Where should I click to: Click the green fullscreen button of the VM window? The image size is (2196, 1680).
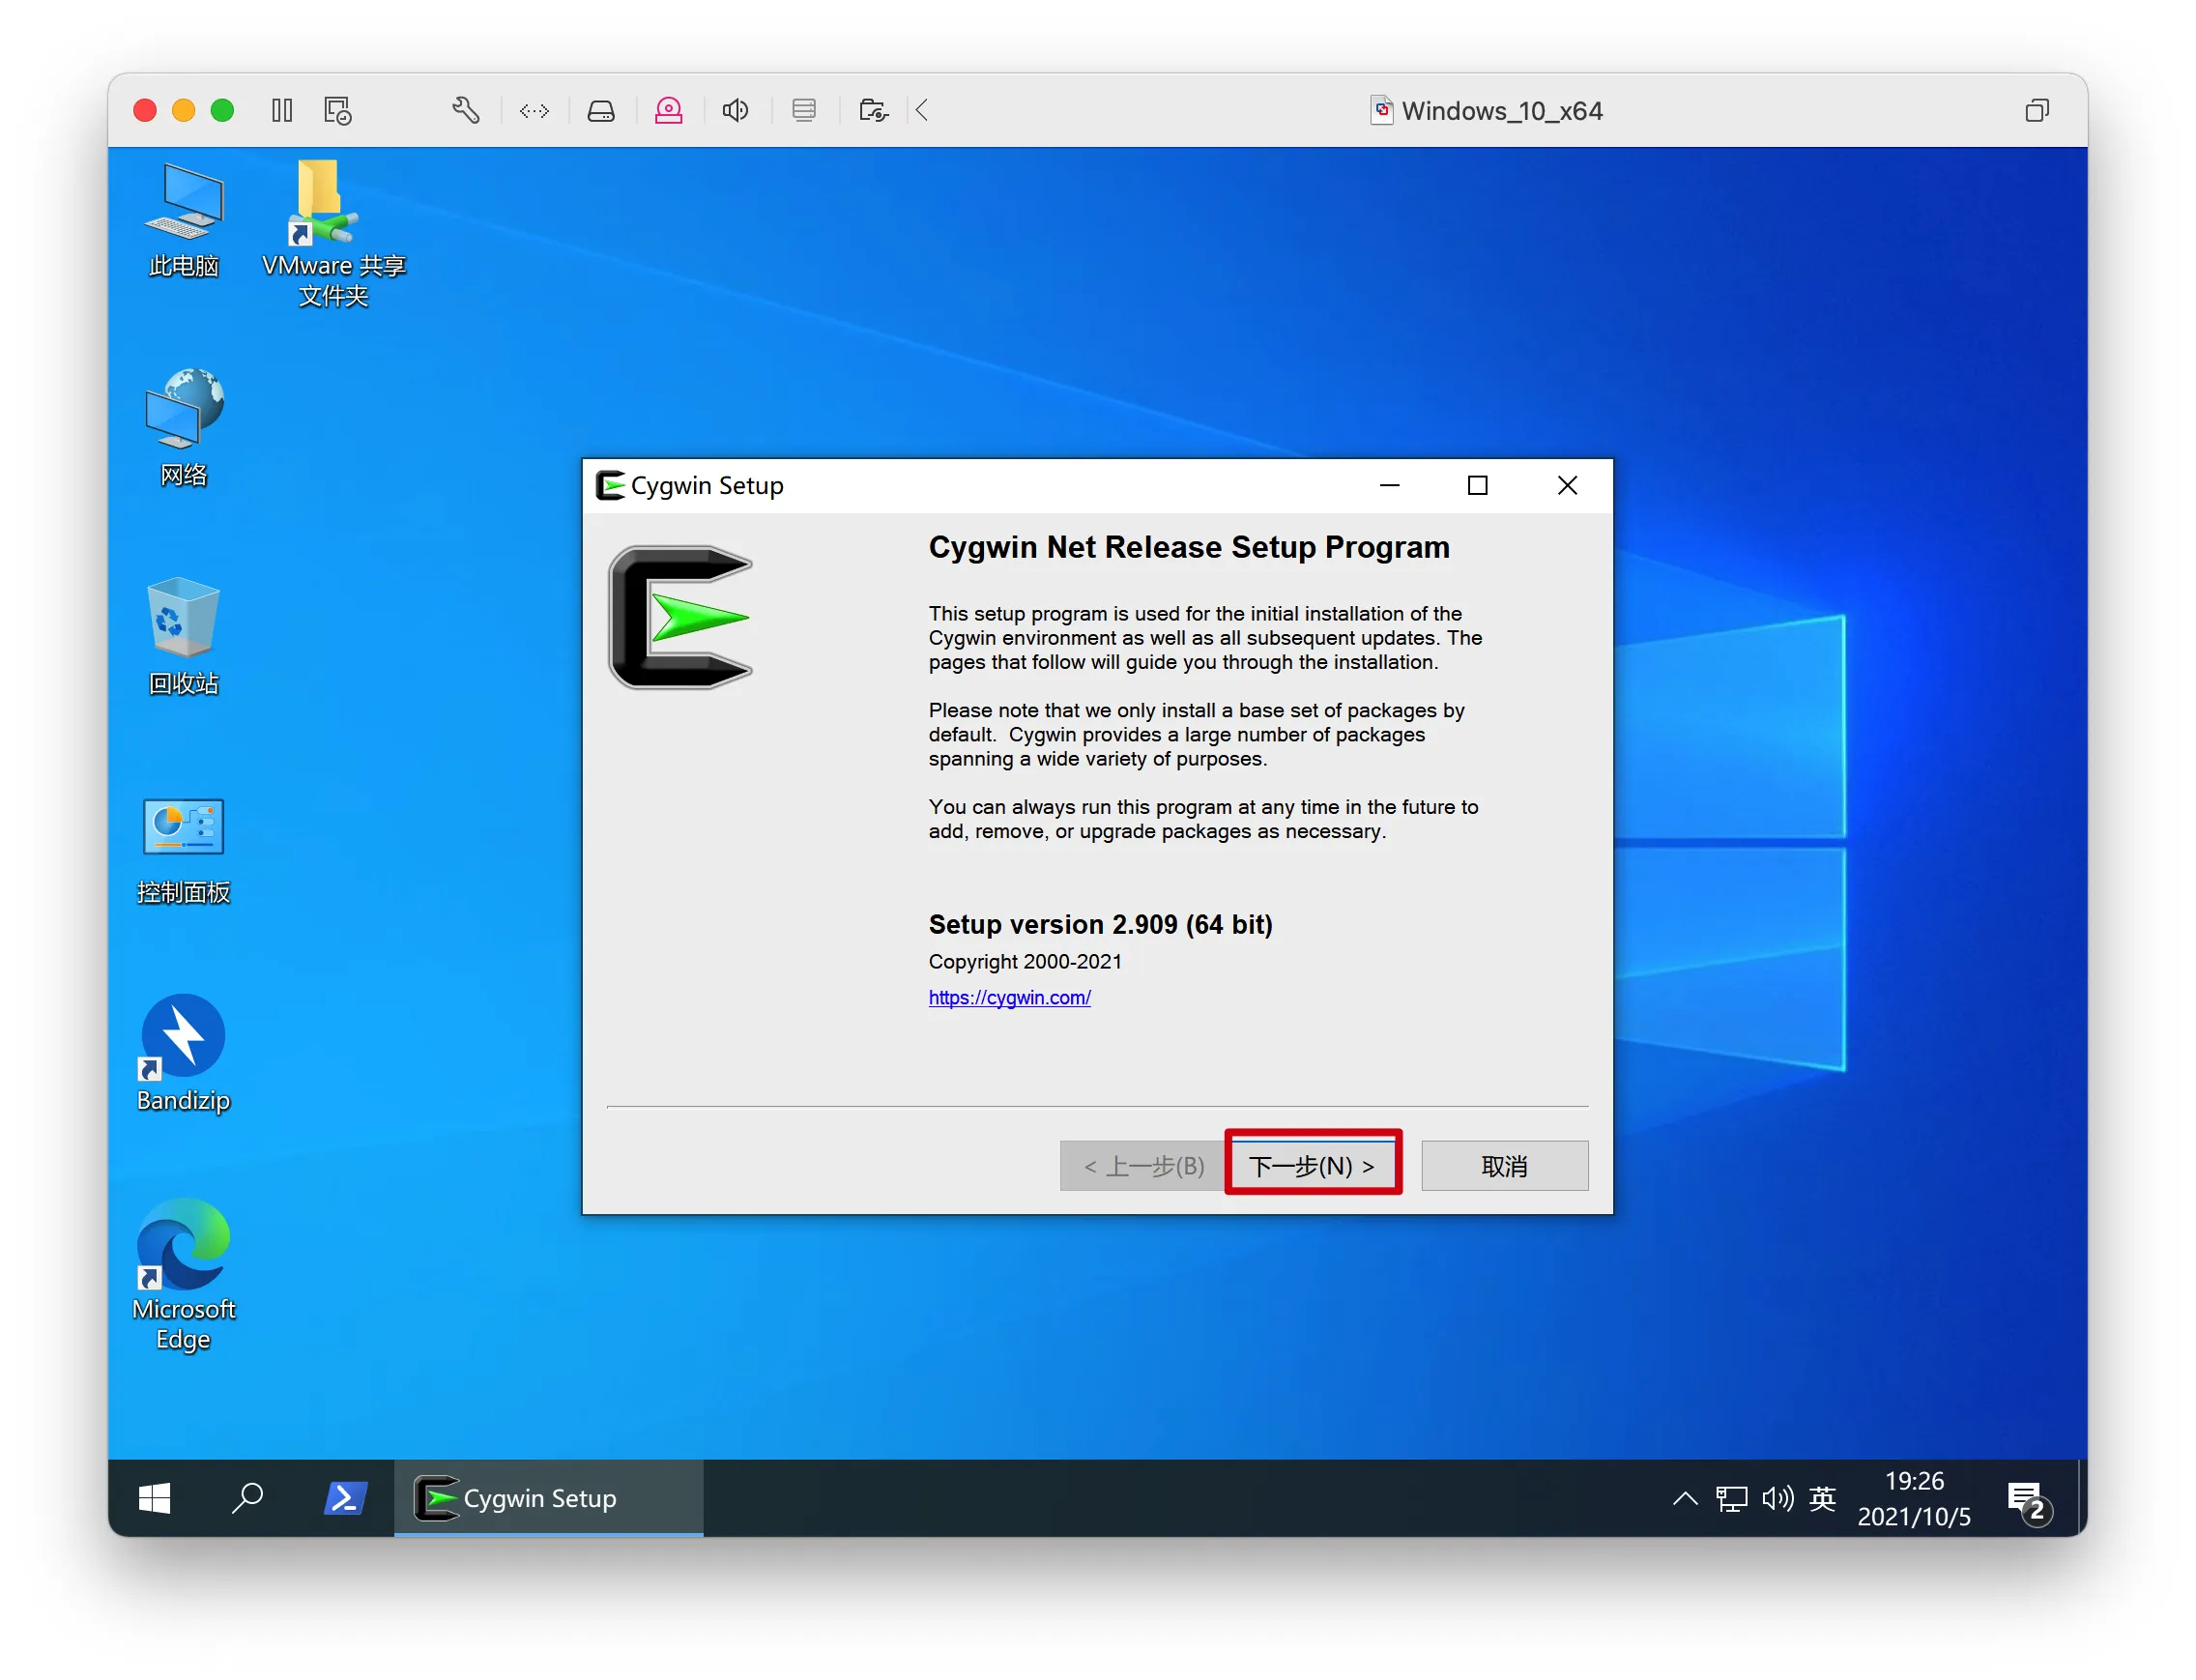click(x=223, y=110)
